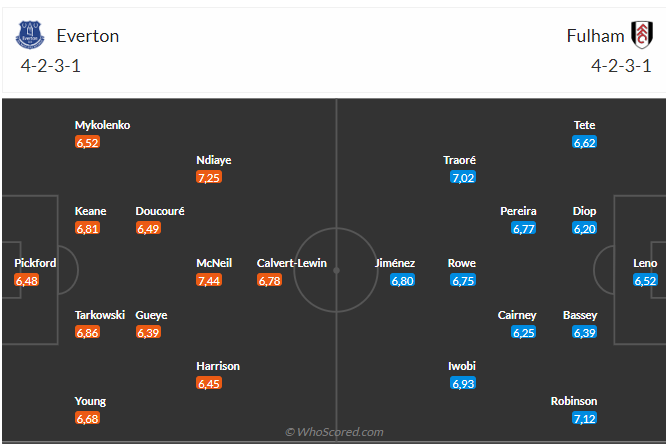Open the Fulham team name link

tap(594, 36)
